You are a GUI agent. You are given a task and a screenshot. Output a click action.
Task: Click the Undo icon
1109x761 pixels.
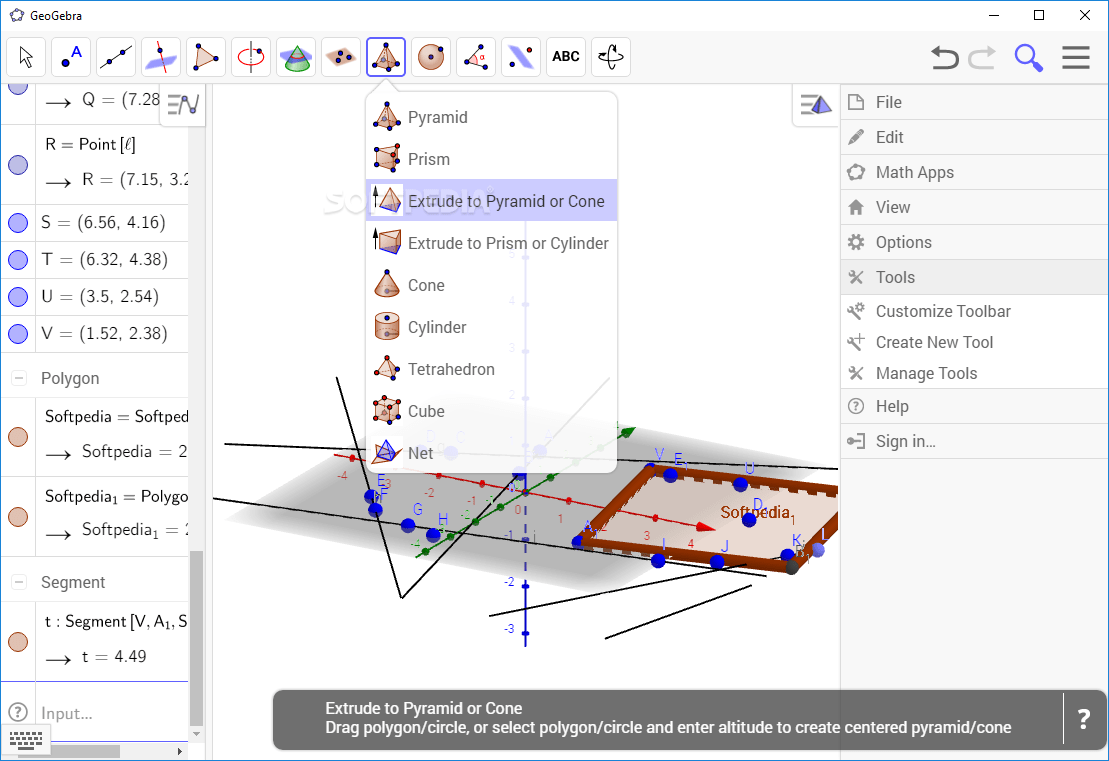[944, 57]
